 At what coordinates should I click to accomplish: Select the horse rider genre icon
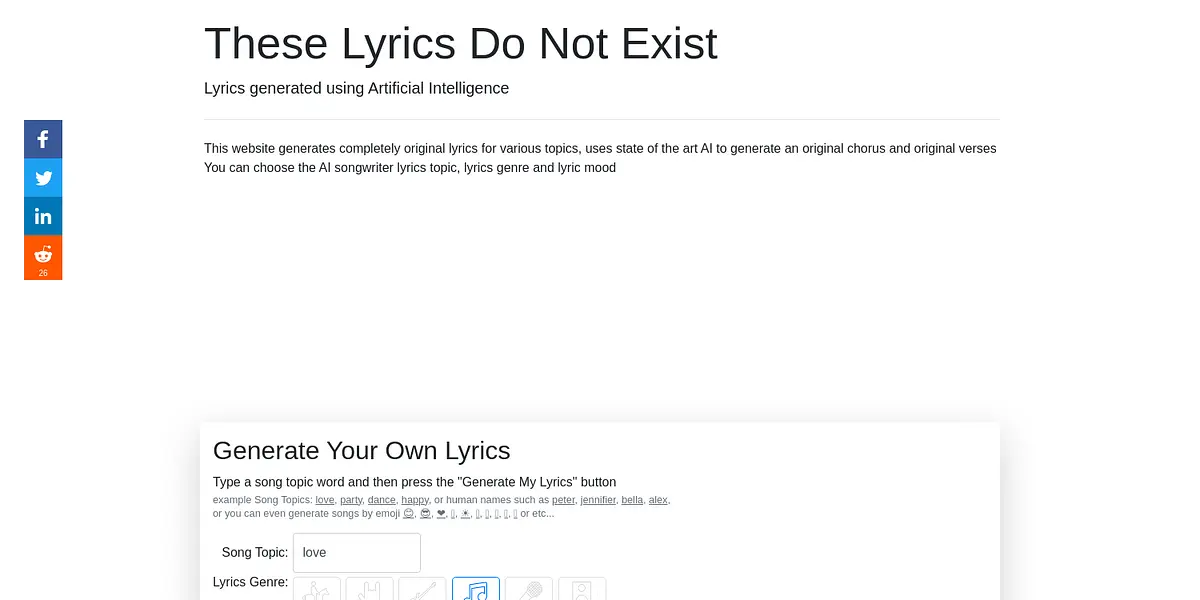[x=317, y=590]
